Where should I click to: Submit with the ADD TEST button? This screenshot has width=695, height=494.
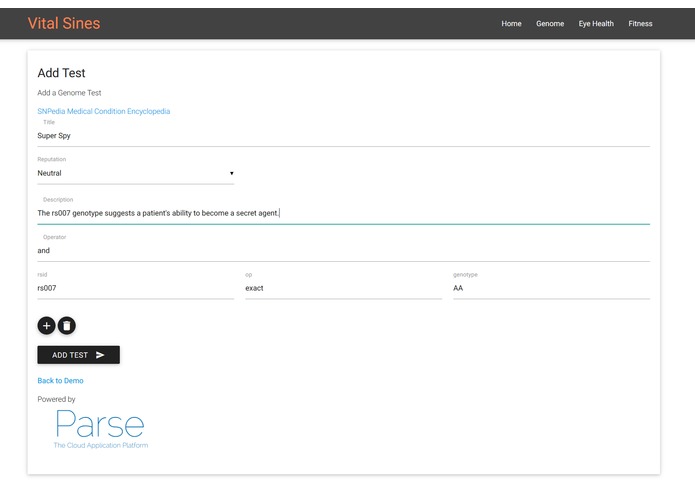click(x=78, y=355)
